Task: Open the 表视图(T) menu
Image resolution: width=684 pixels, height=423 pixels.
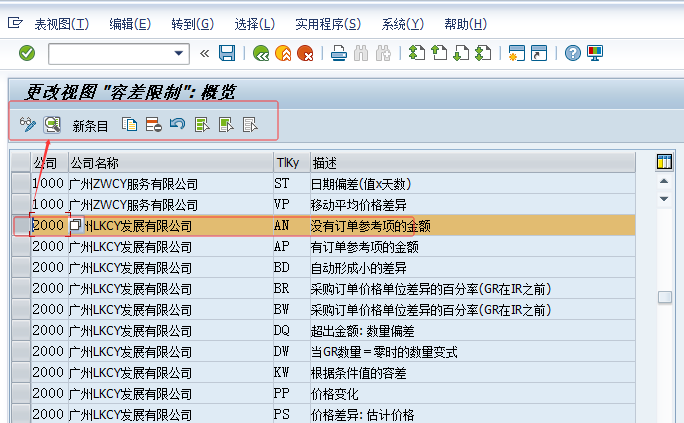Action: pyautogui.click(x=62, y=24)
